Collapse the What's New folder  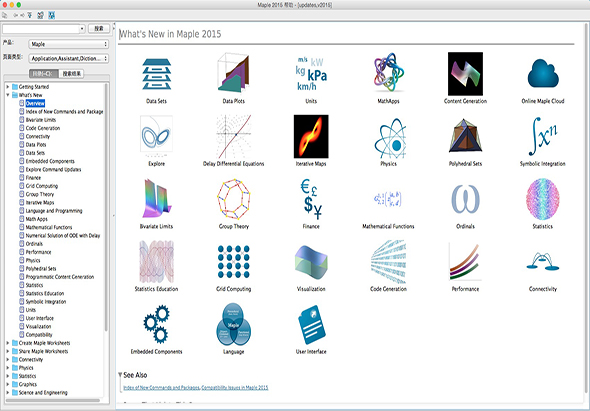(8, 95)
